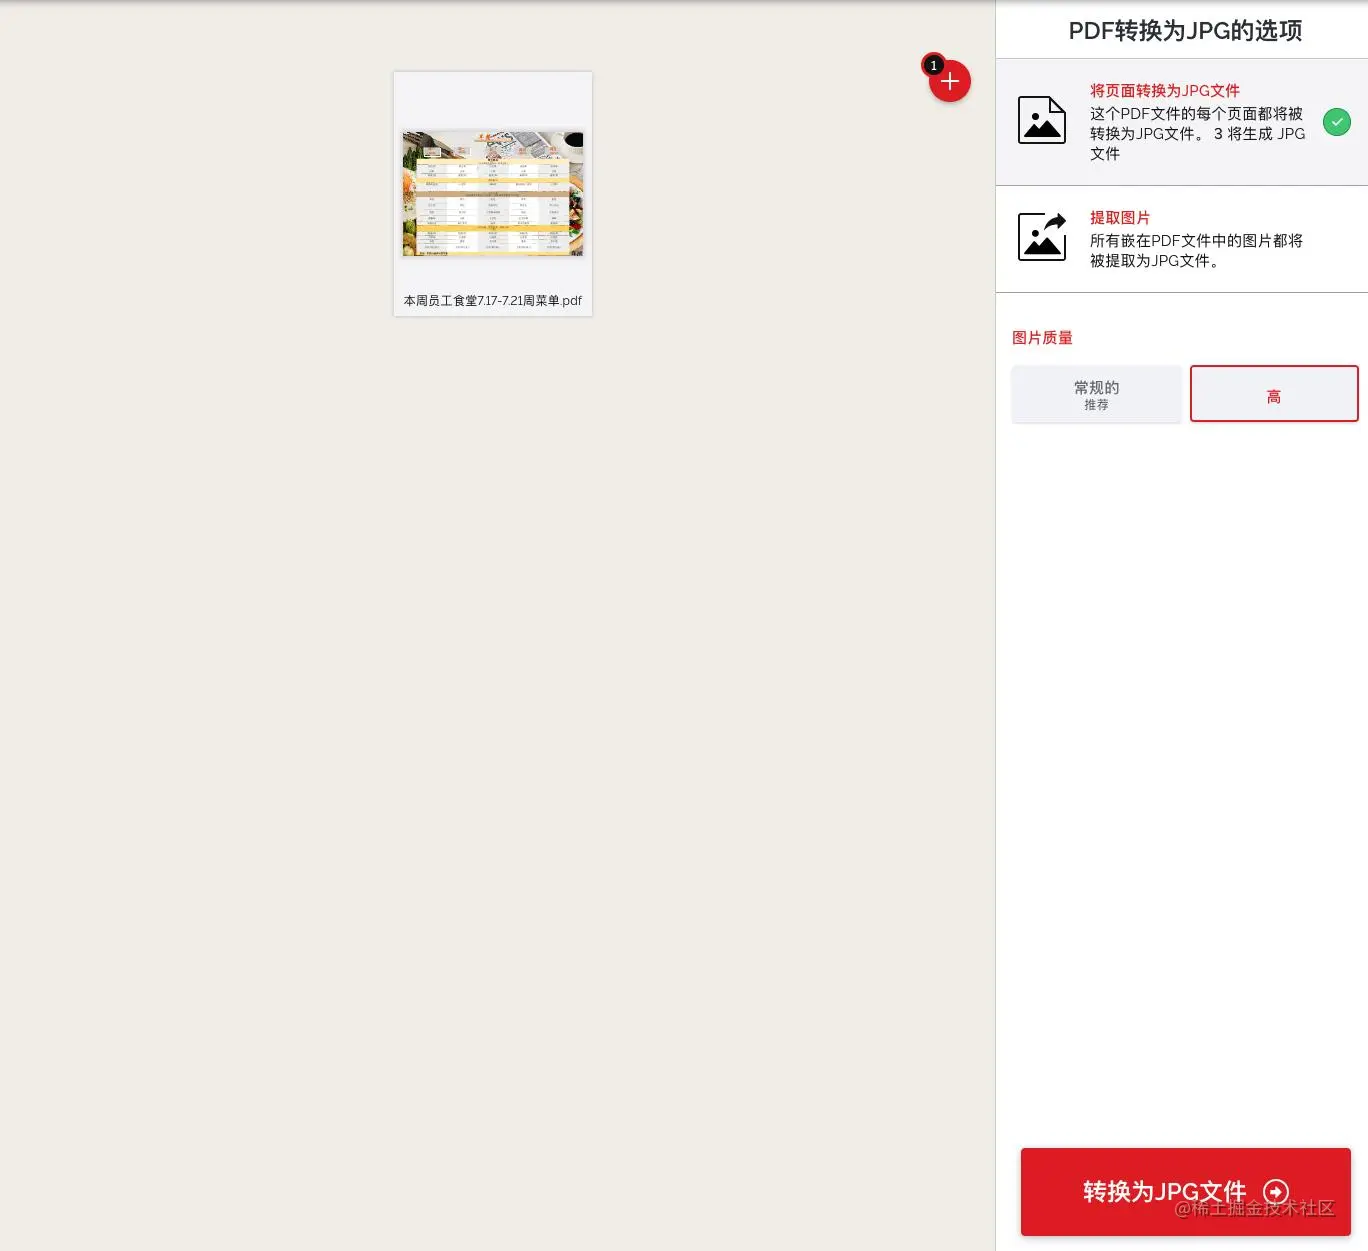Click file name 本周员工食堂7.17-7.21周菜单.pdf

493,301
